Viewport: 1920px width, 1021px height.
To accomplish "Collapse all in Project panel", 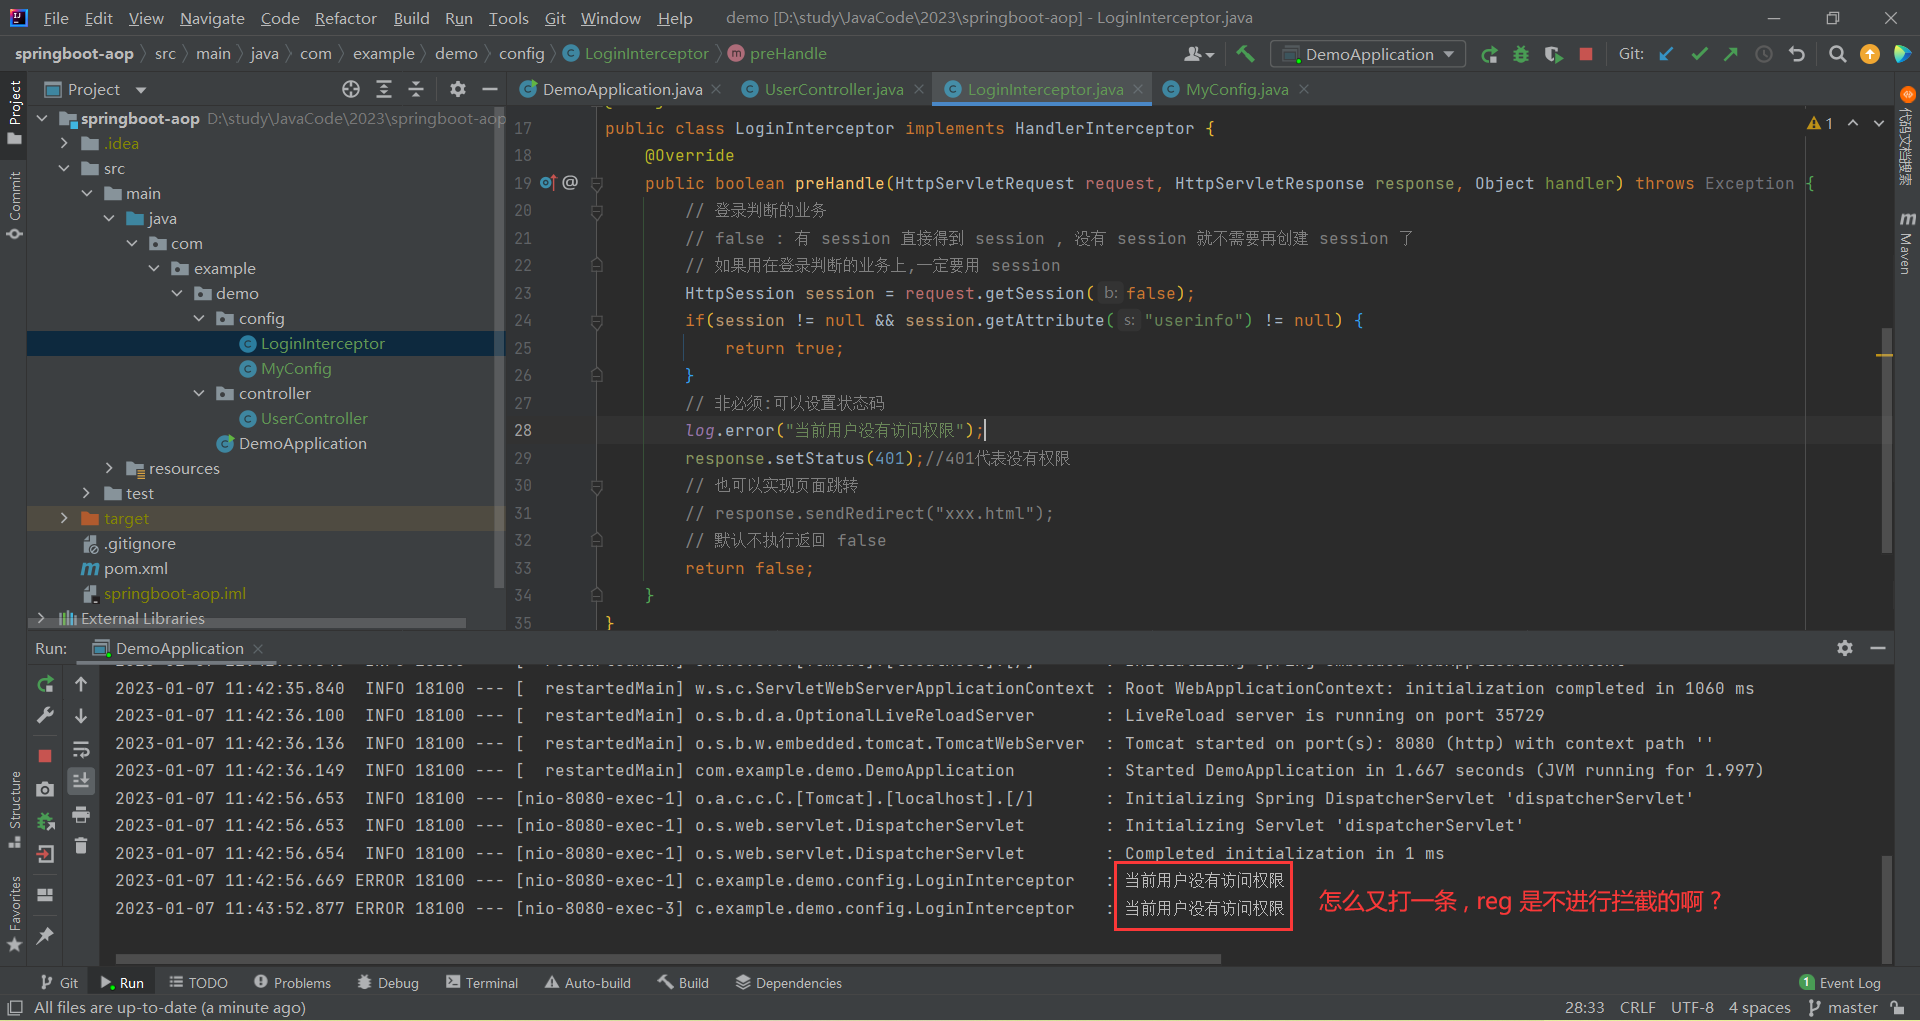I will [416, 89].
